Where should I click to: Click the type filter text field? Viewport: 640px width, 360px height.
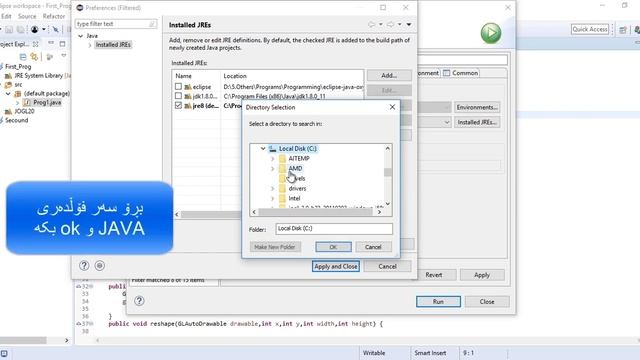point(116,24)
